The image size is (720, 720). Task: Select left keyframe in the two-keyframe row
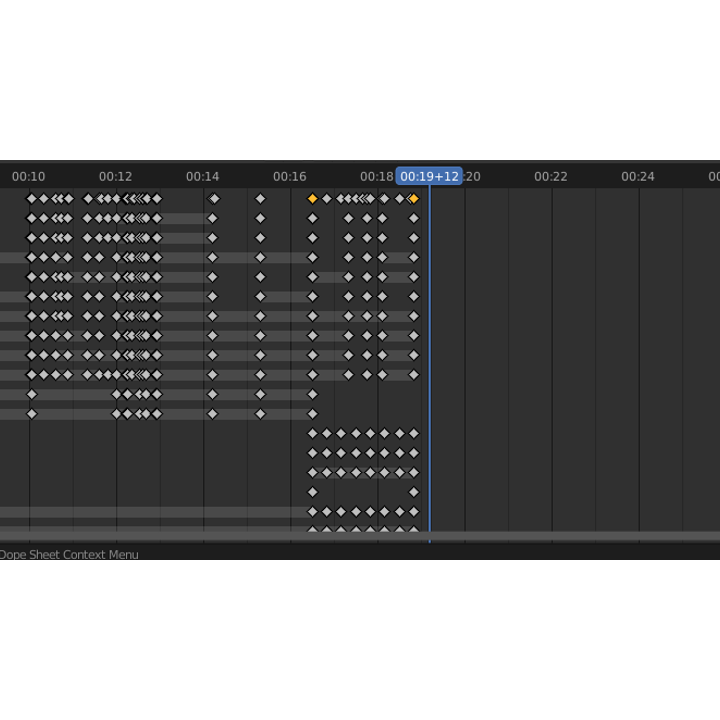[312, 492]
